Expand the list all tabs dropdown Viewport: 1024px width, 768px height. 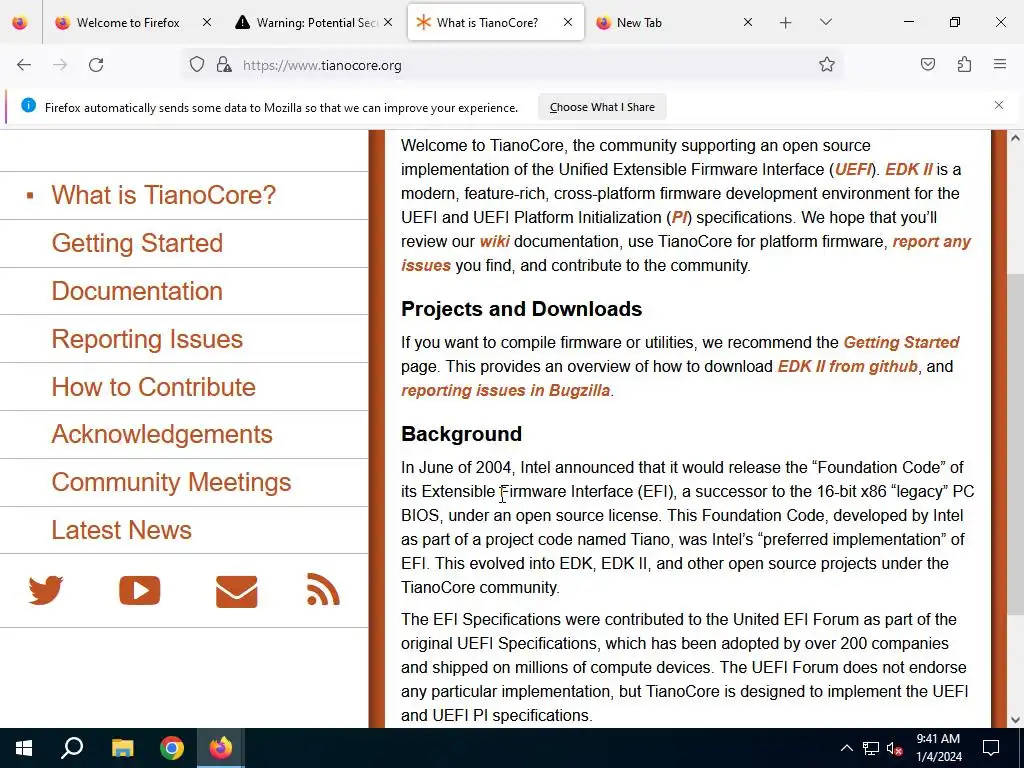[826, 23]
